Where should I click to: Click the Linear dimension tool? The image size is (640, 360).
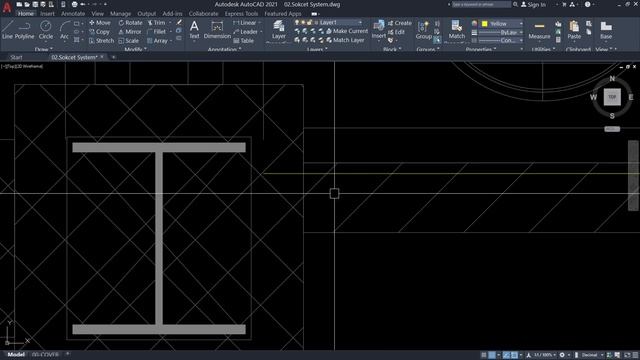click(x=245, y=23)
